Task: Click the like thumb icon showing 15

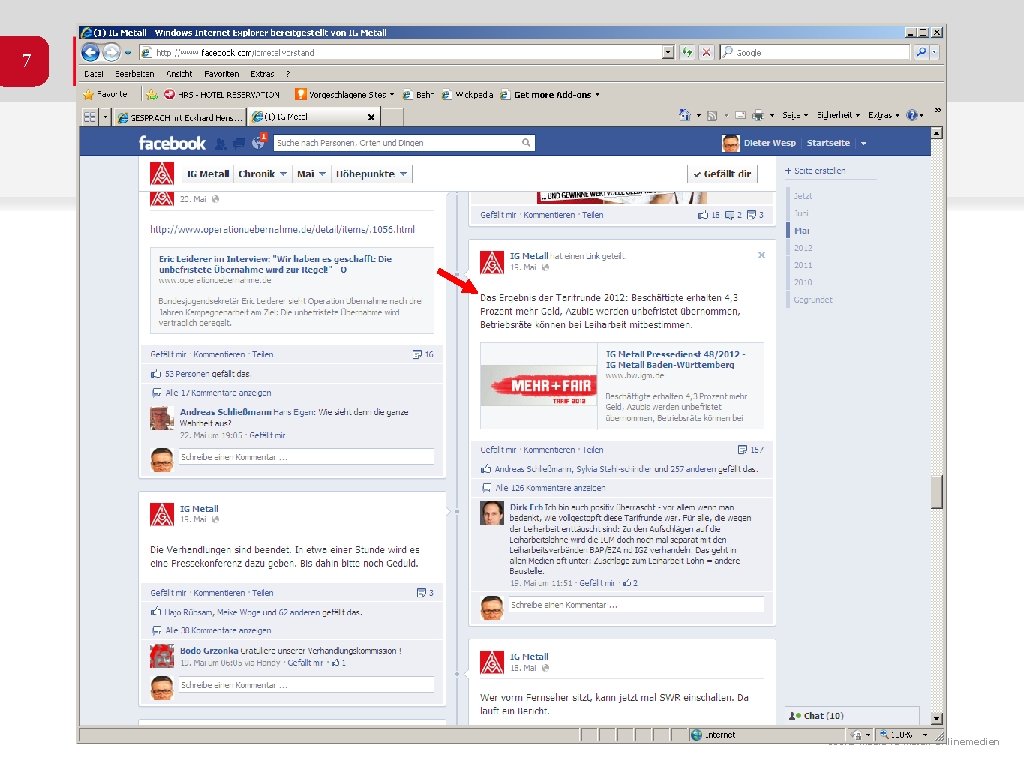Action: [703, 214]
